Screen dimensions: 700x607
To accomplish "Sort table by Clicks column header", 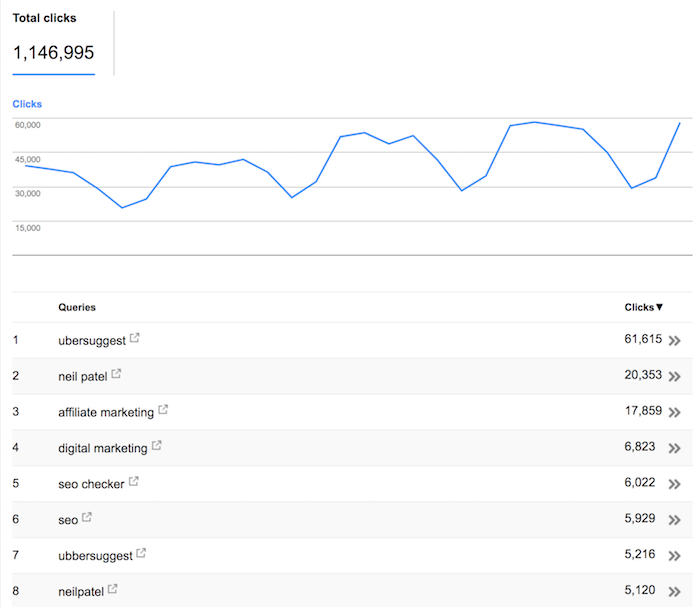I will coord(643,307).
